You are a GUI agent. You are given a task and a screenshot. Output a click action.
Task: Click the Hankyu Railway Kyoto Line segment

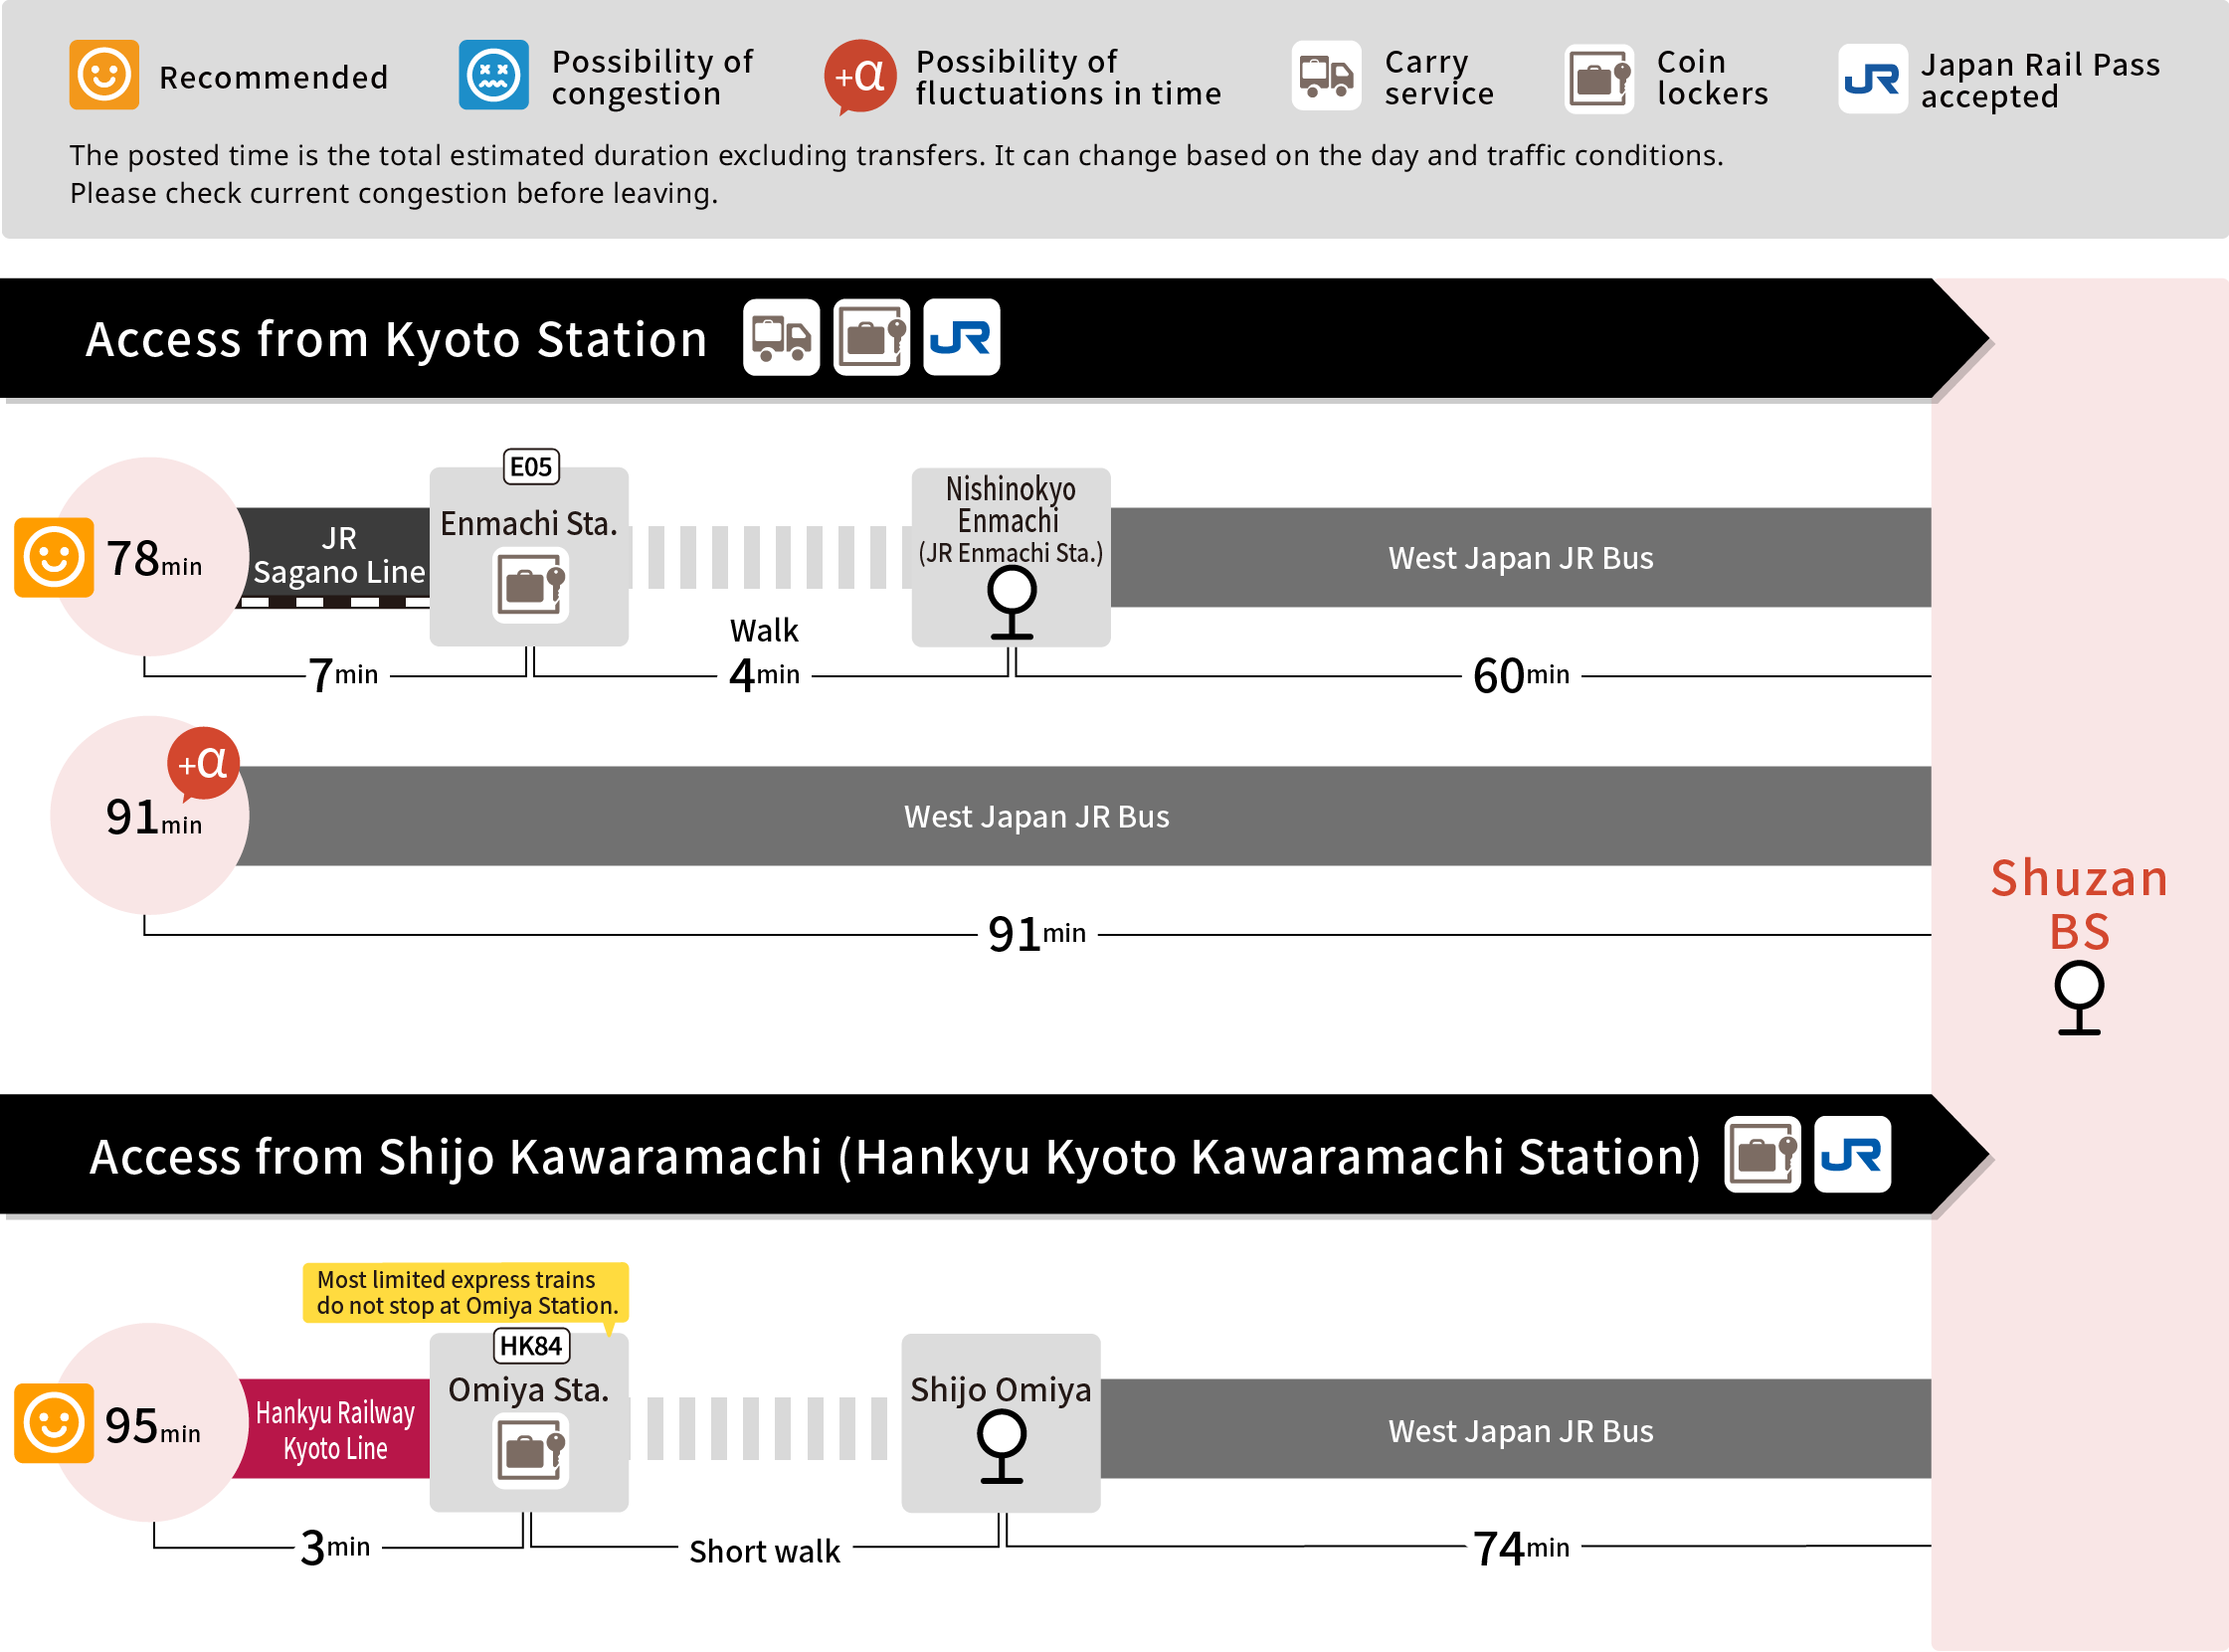point(334,1429)
